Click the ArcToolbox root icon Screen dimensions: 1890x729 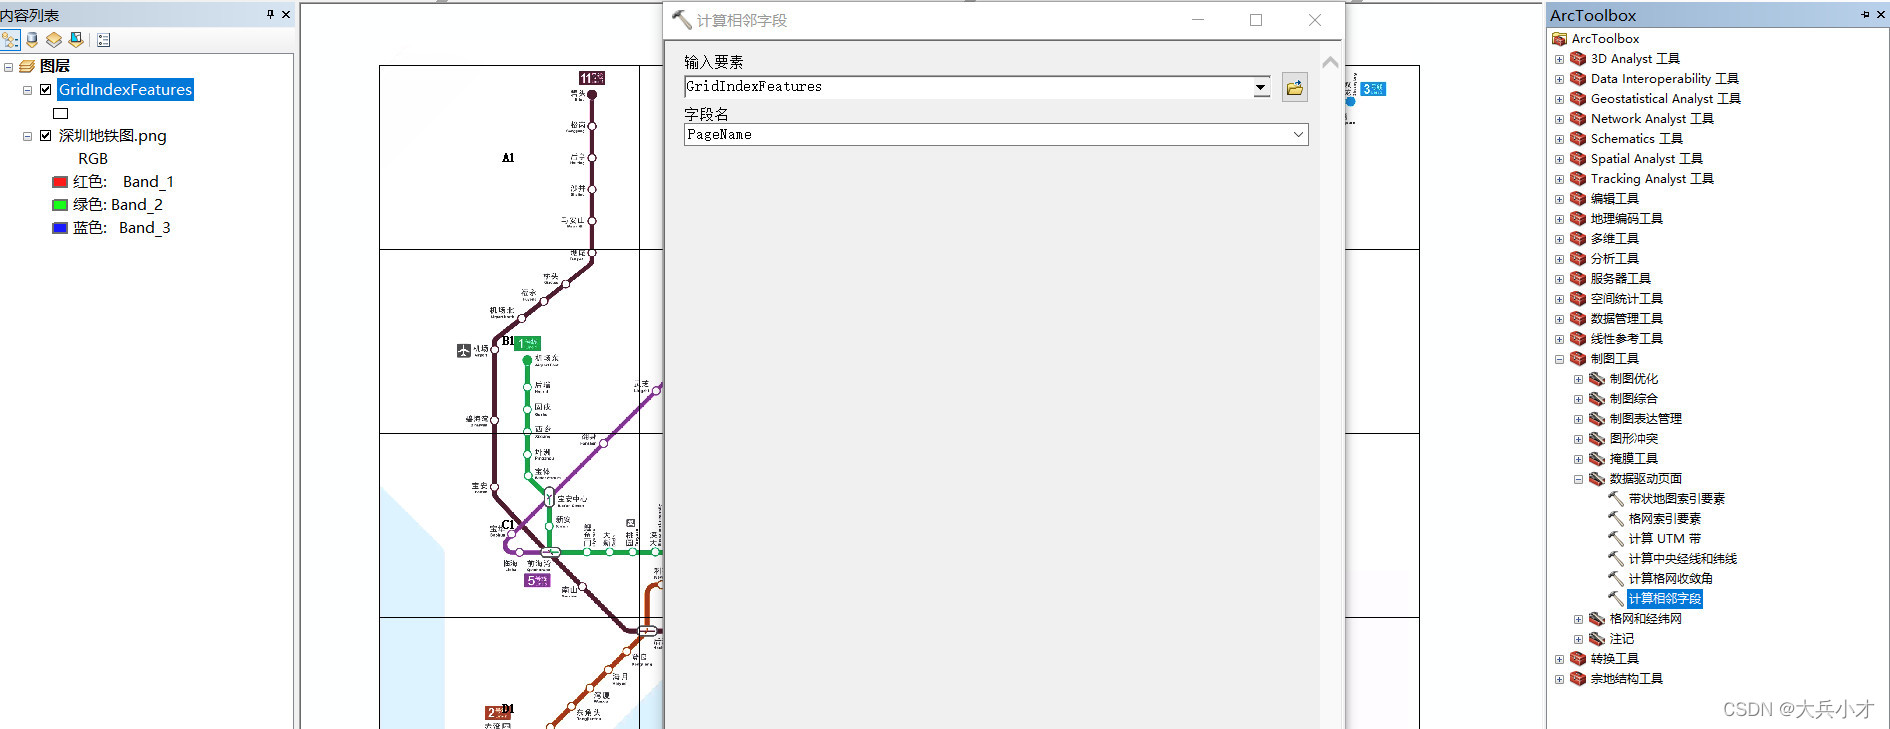point(1559,39)
